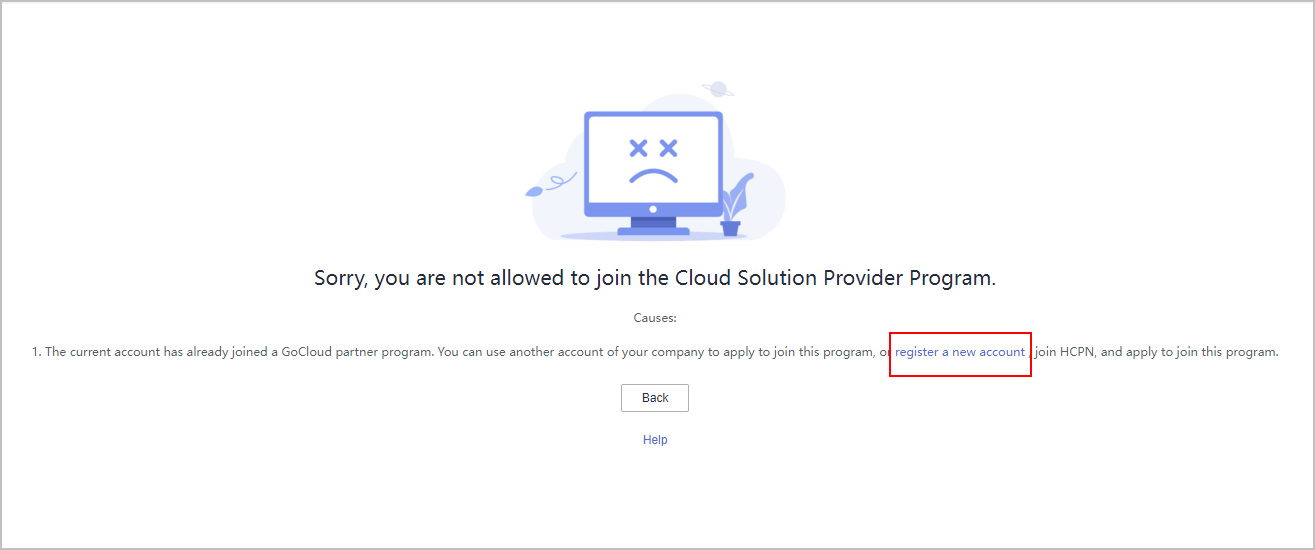Click the "register a new account" link

pyautogui.click(x=960, y=352)
